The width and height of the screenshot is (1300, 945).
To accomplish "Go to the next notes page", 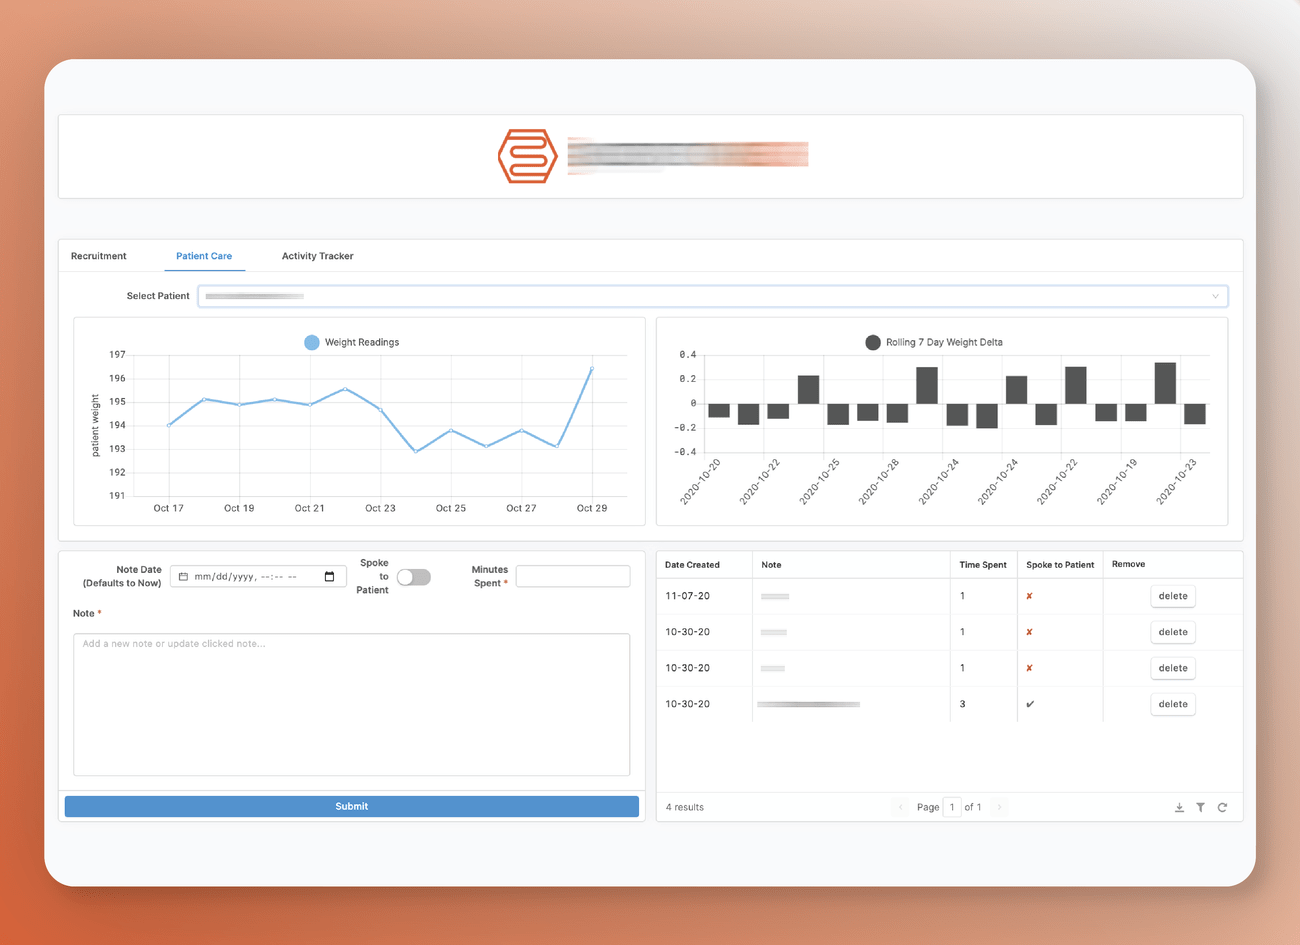I will point(999,807).
